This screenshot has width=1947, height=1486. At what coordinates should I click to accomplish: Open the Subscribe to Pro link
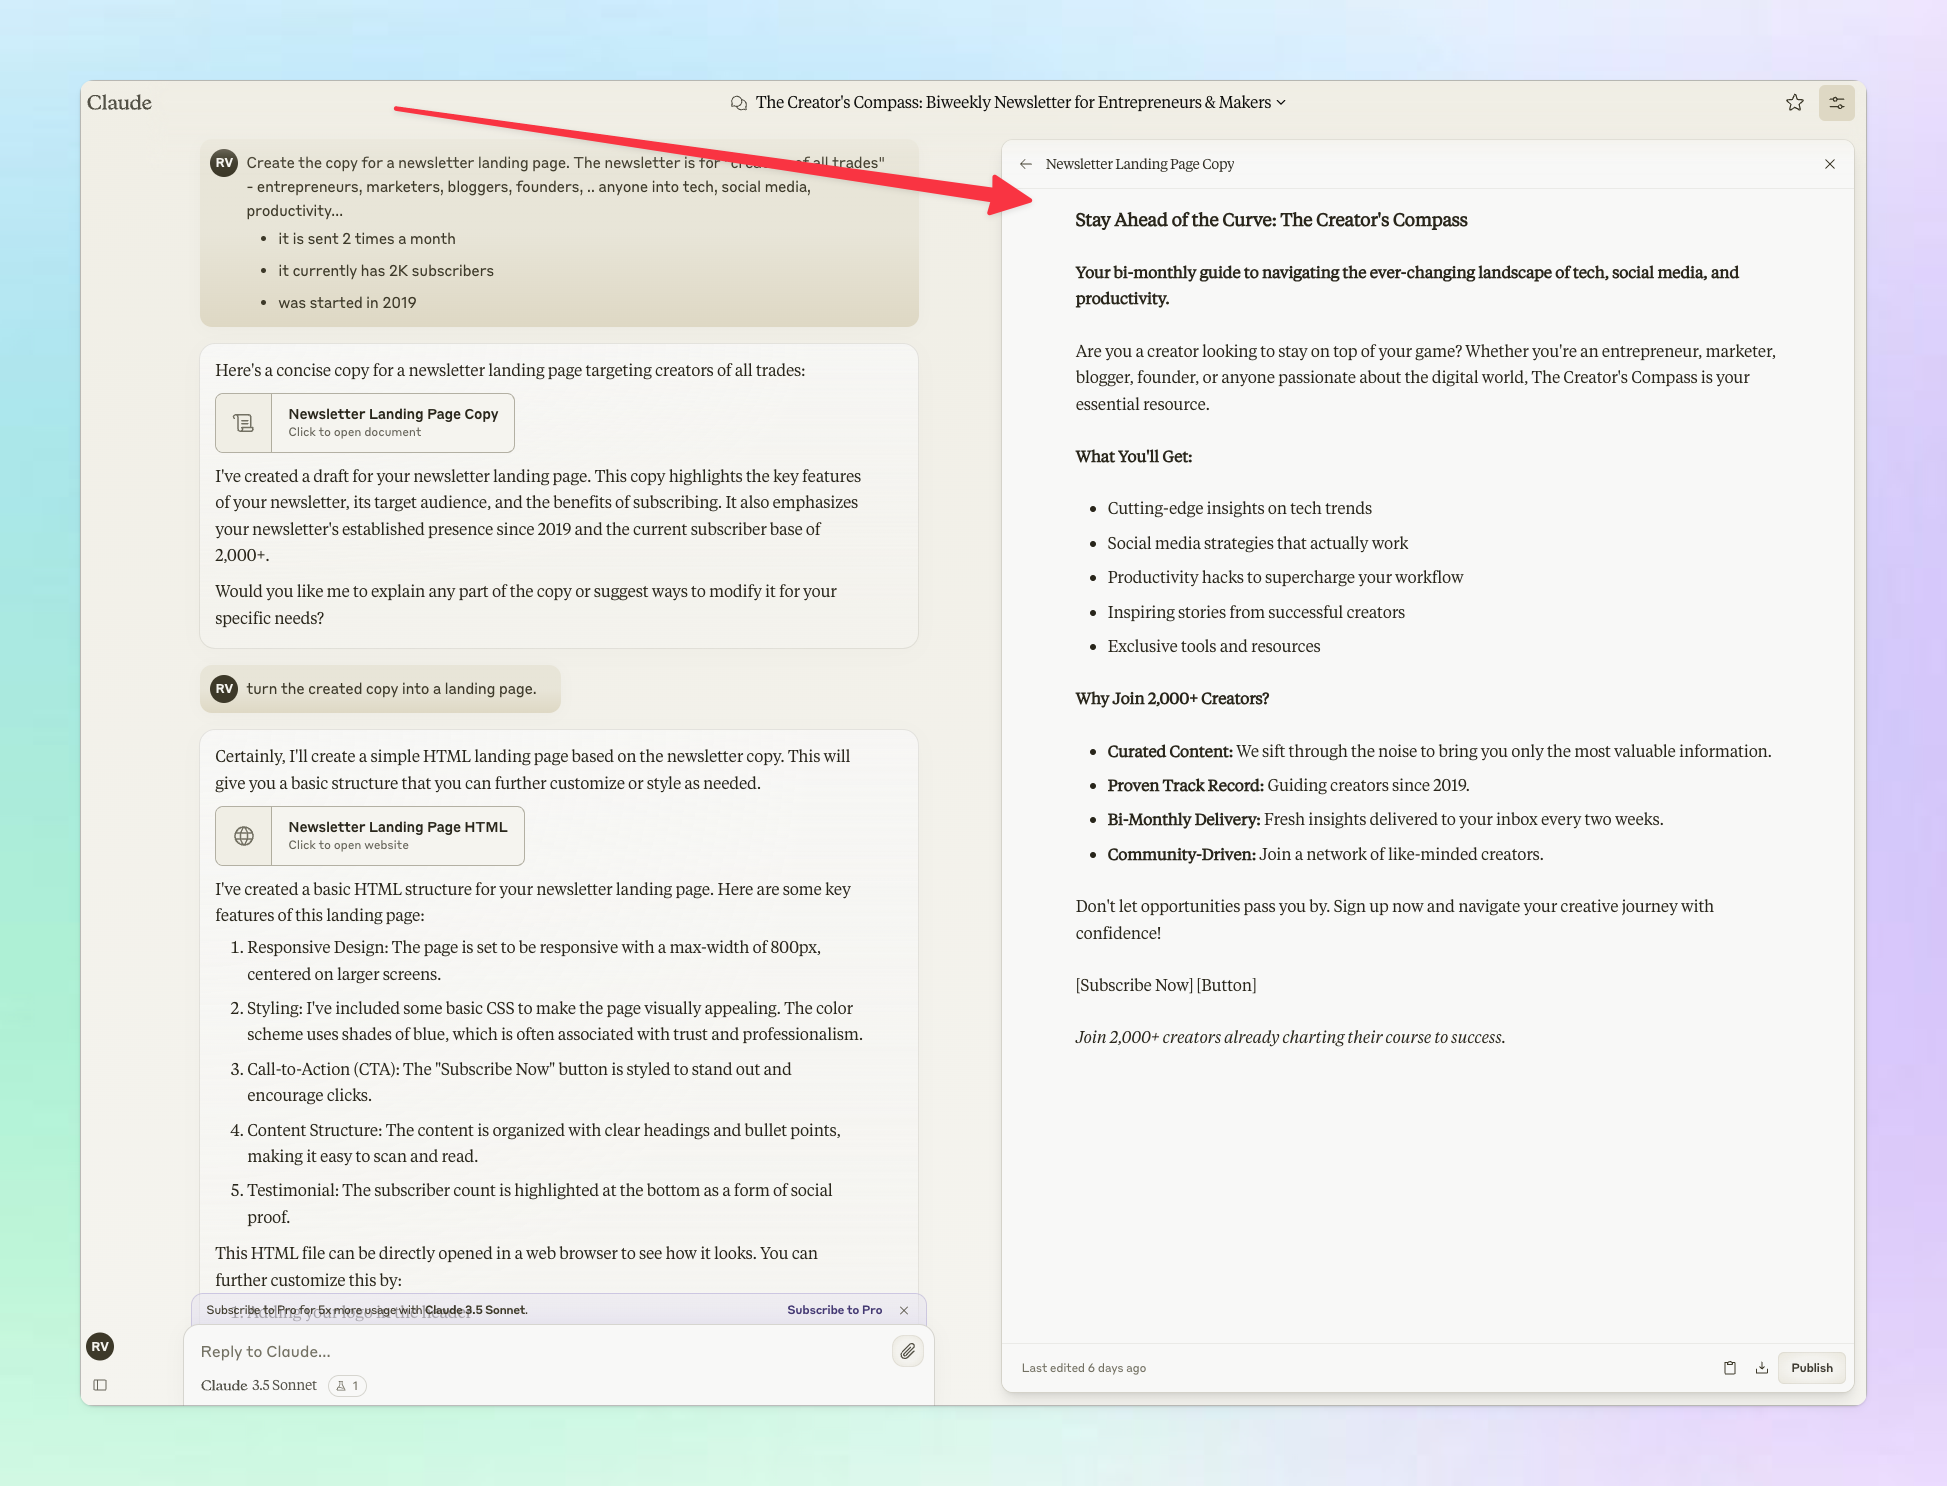tap(834, 1310)
